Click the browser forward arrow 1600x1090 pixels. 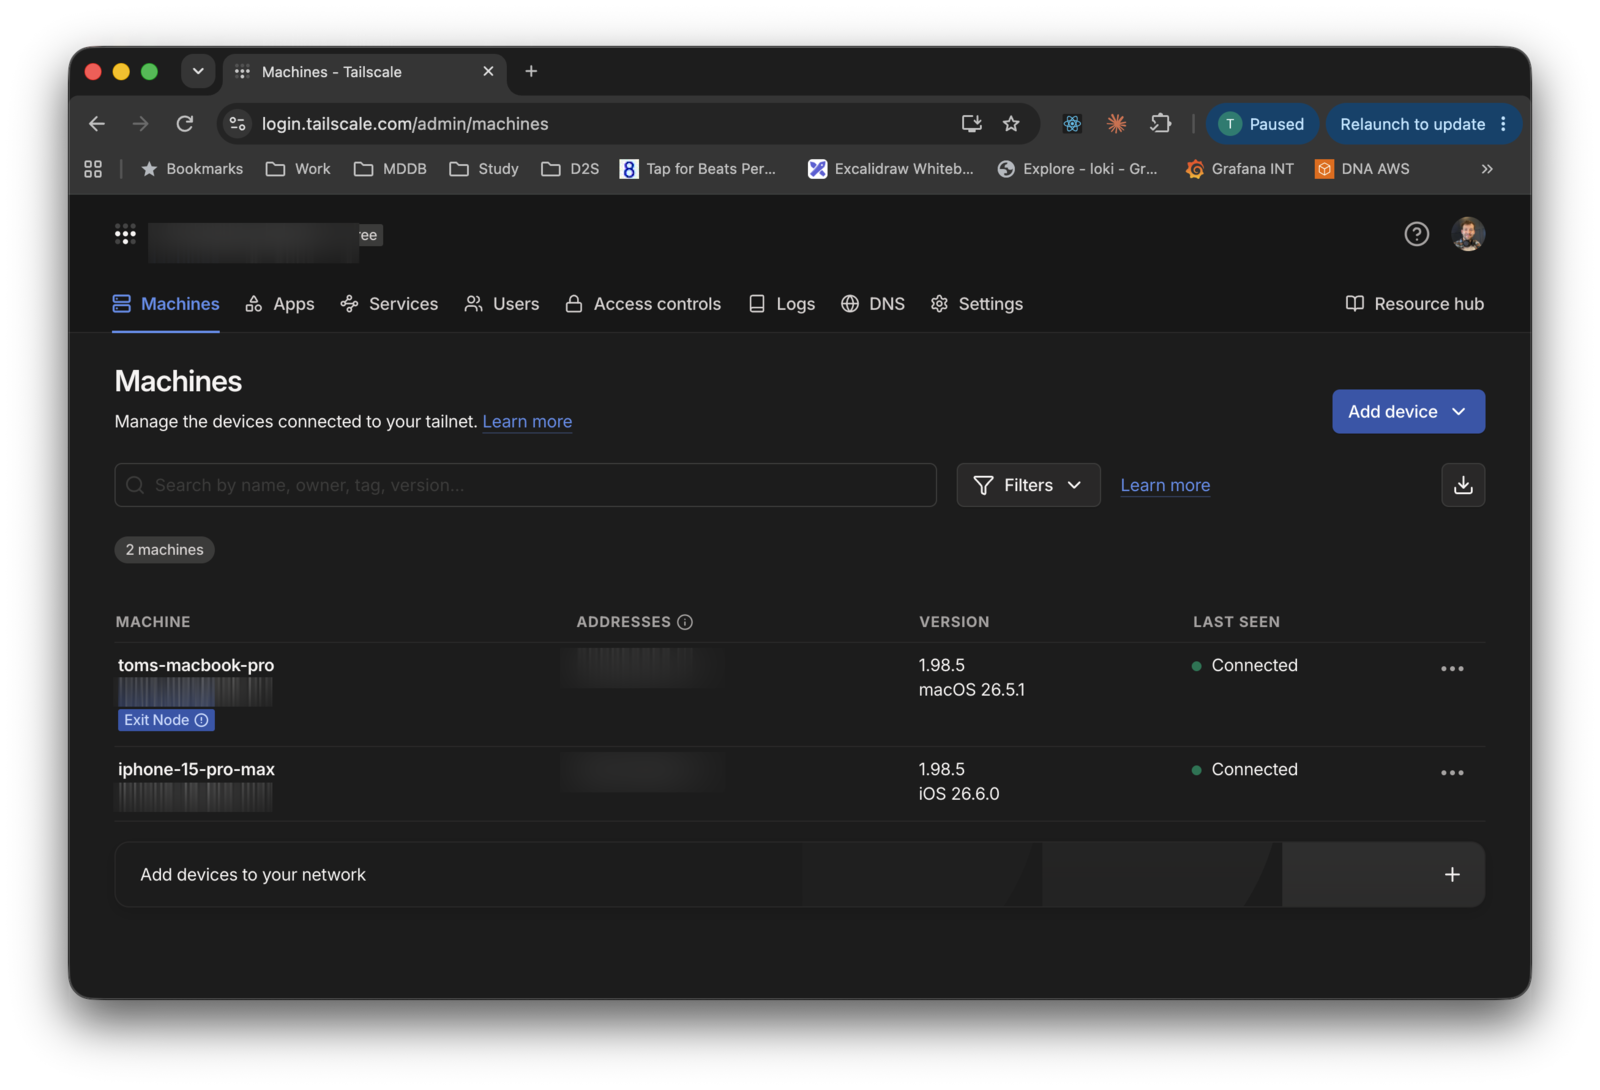tap(140, 124)
